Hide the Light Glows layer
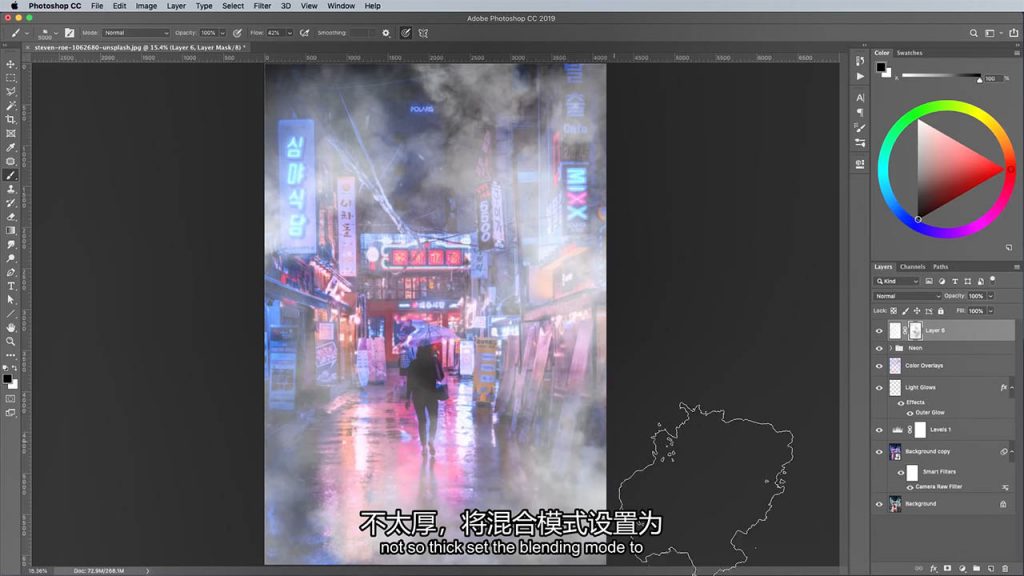The width and height of the screenshot is (1024, 576). (x=879, y=388)
